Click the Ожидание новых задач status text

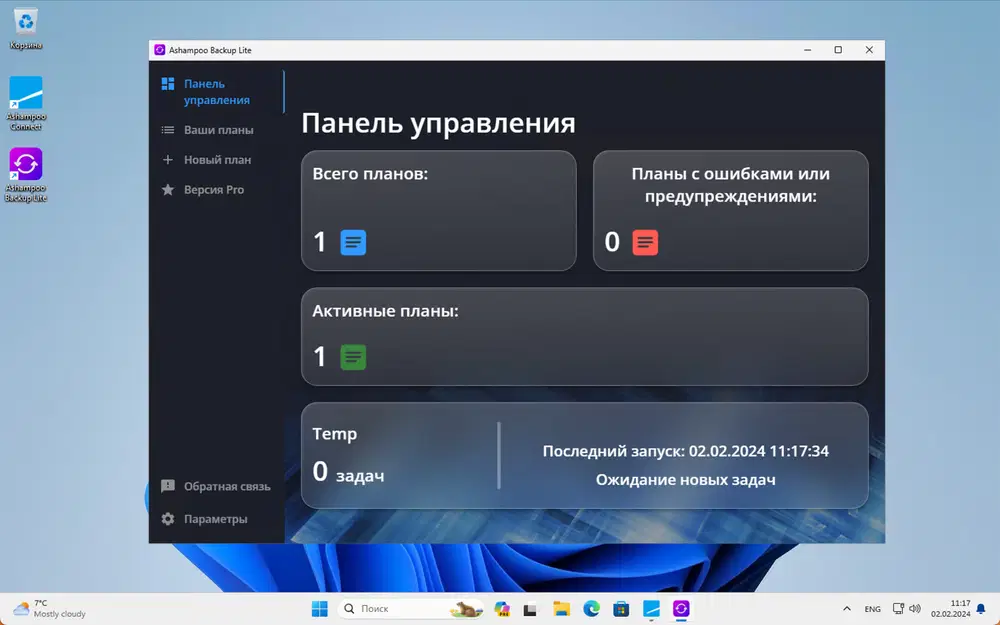click(686, 480)
